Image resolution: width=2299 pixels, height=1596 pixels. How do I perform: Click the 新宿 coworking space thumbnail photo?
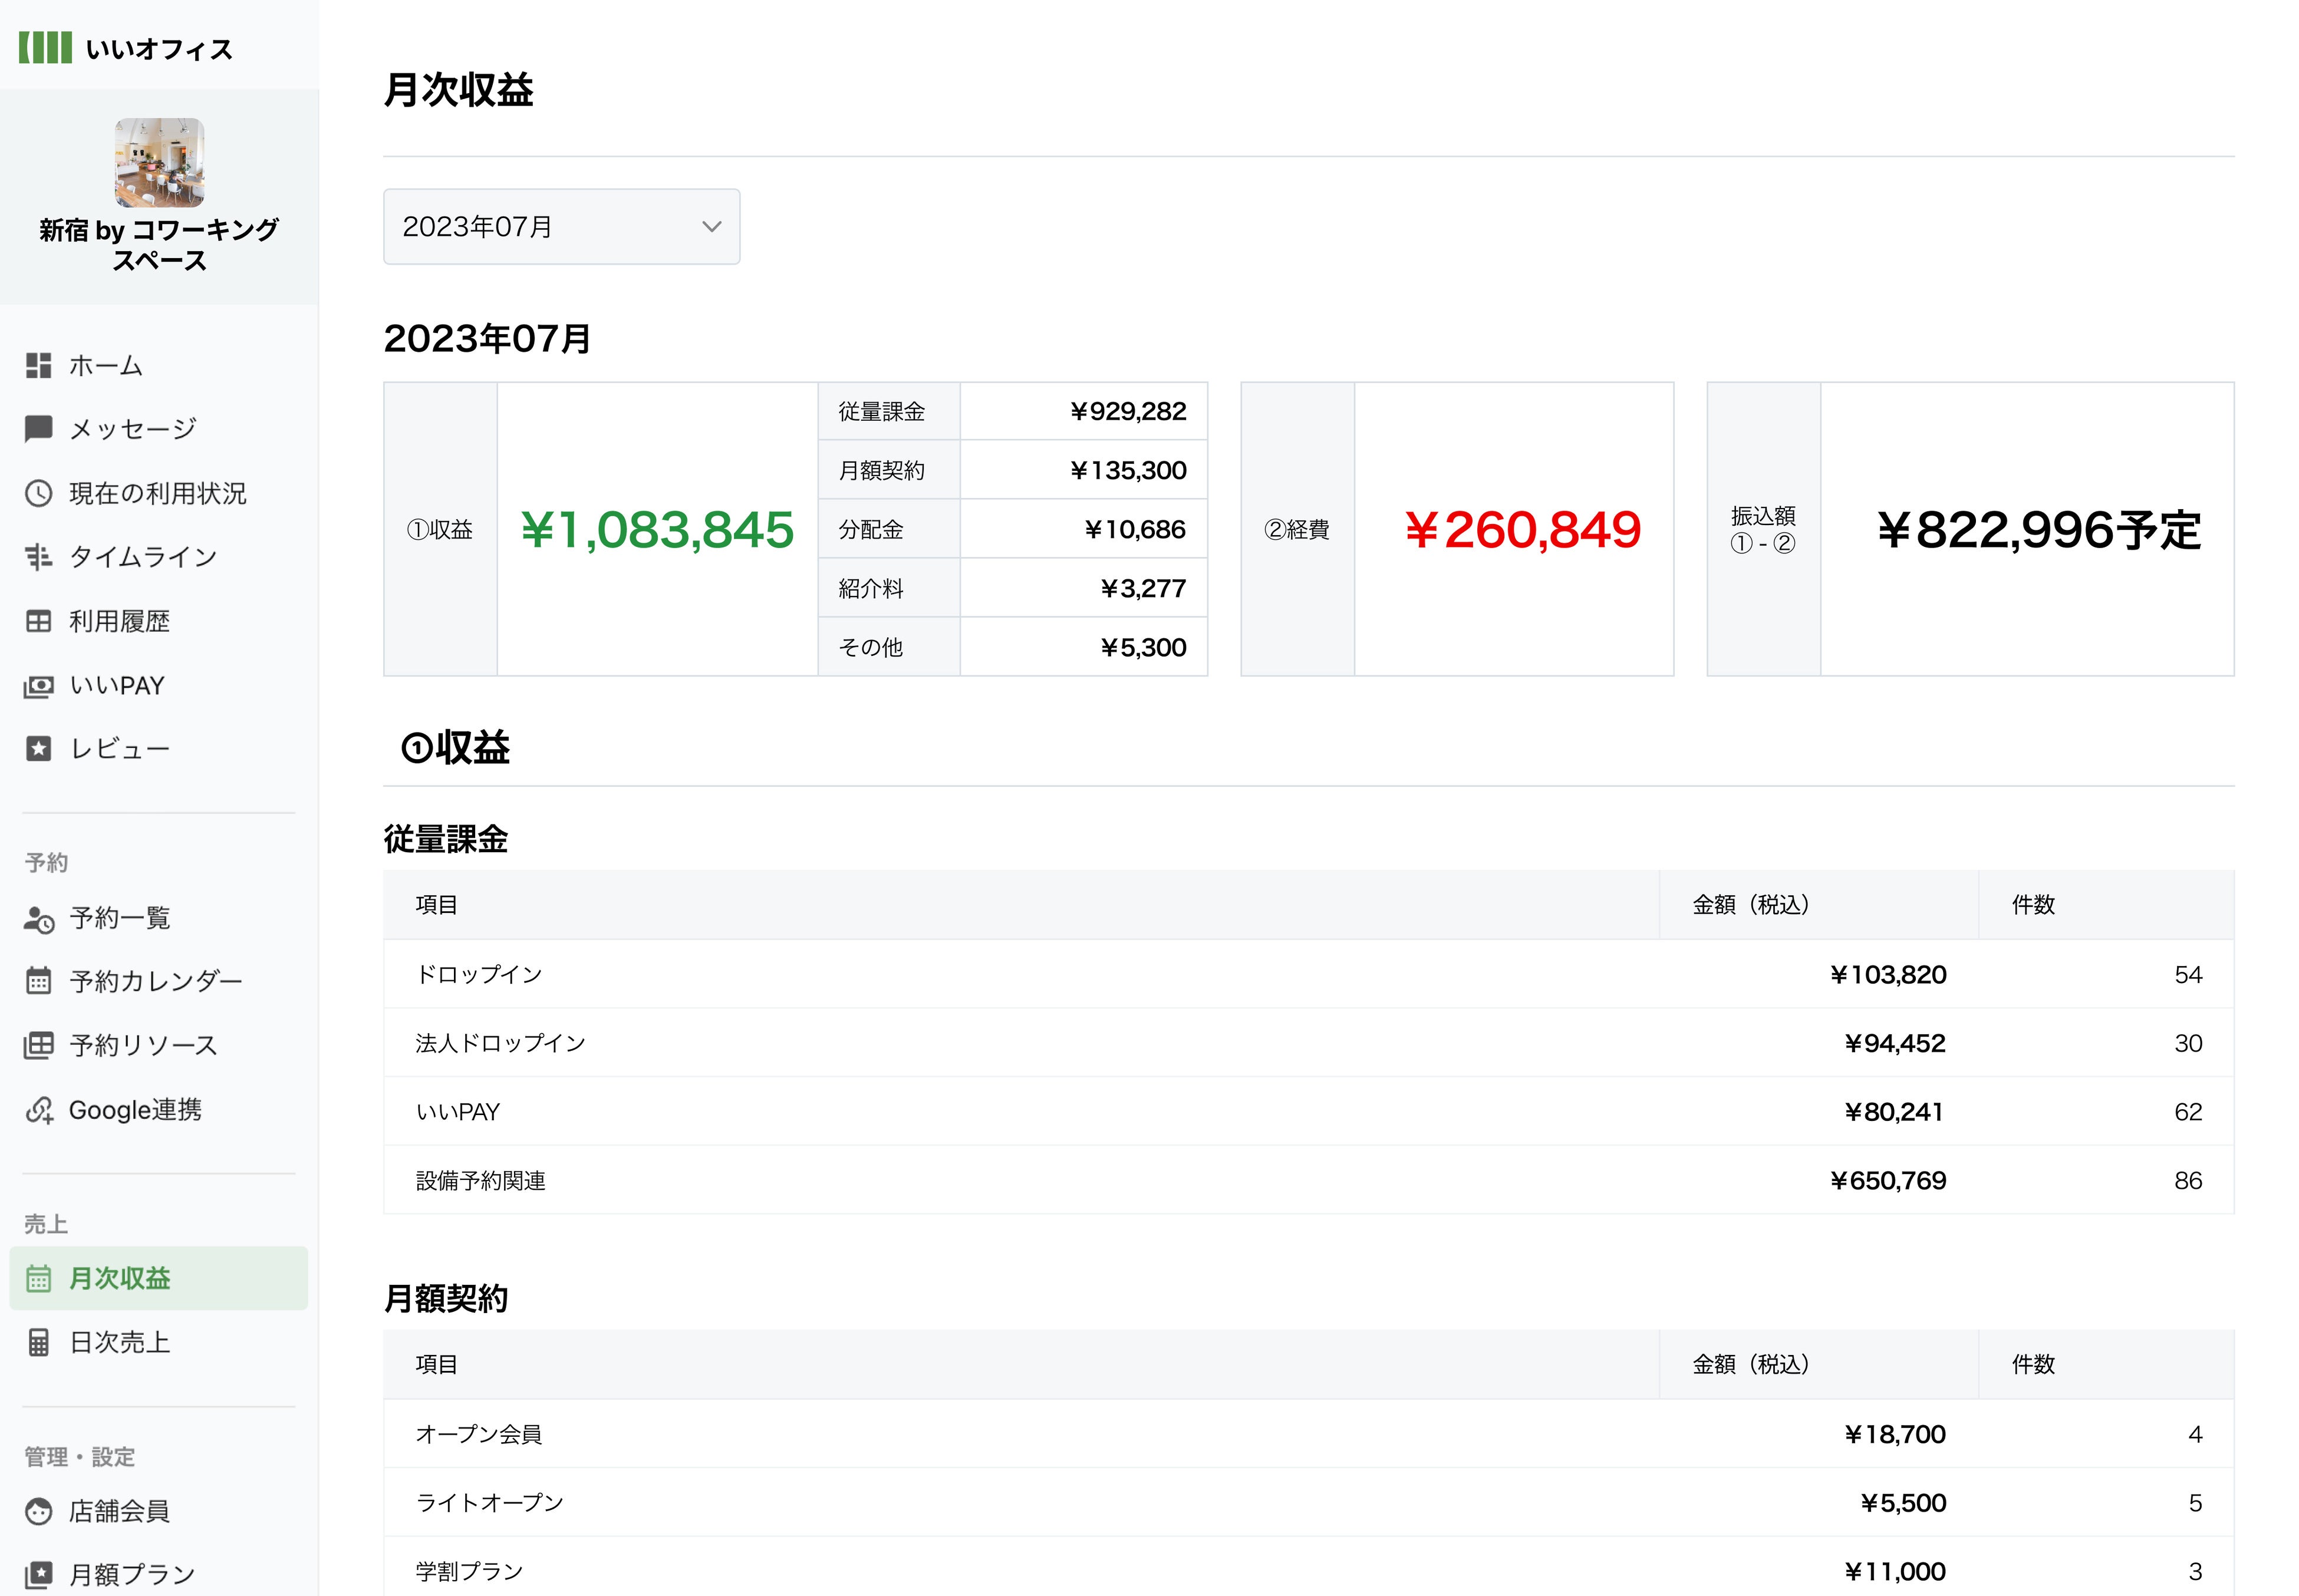159,163
